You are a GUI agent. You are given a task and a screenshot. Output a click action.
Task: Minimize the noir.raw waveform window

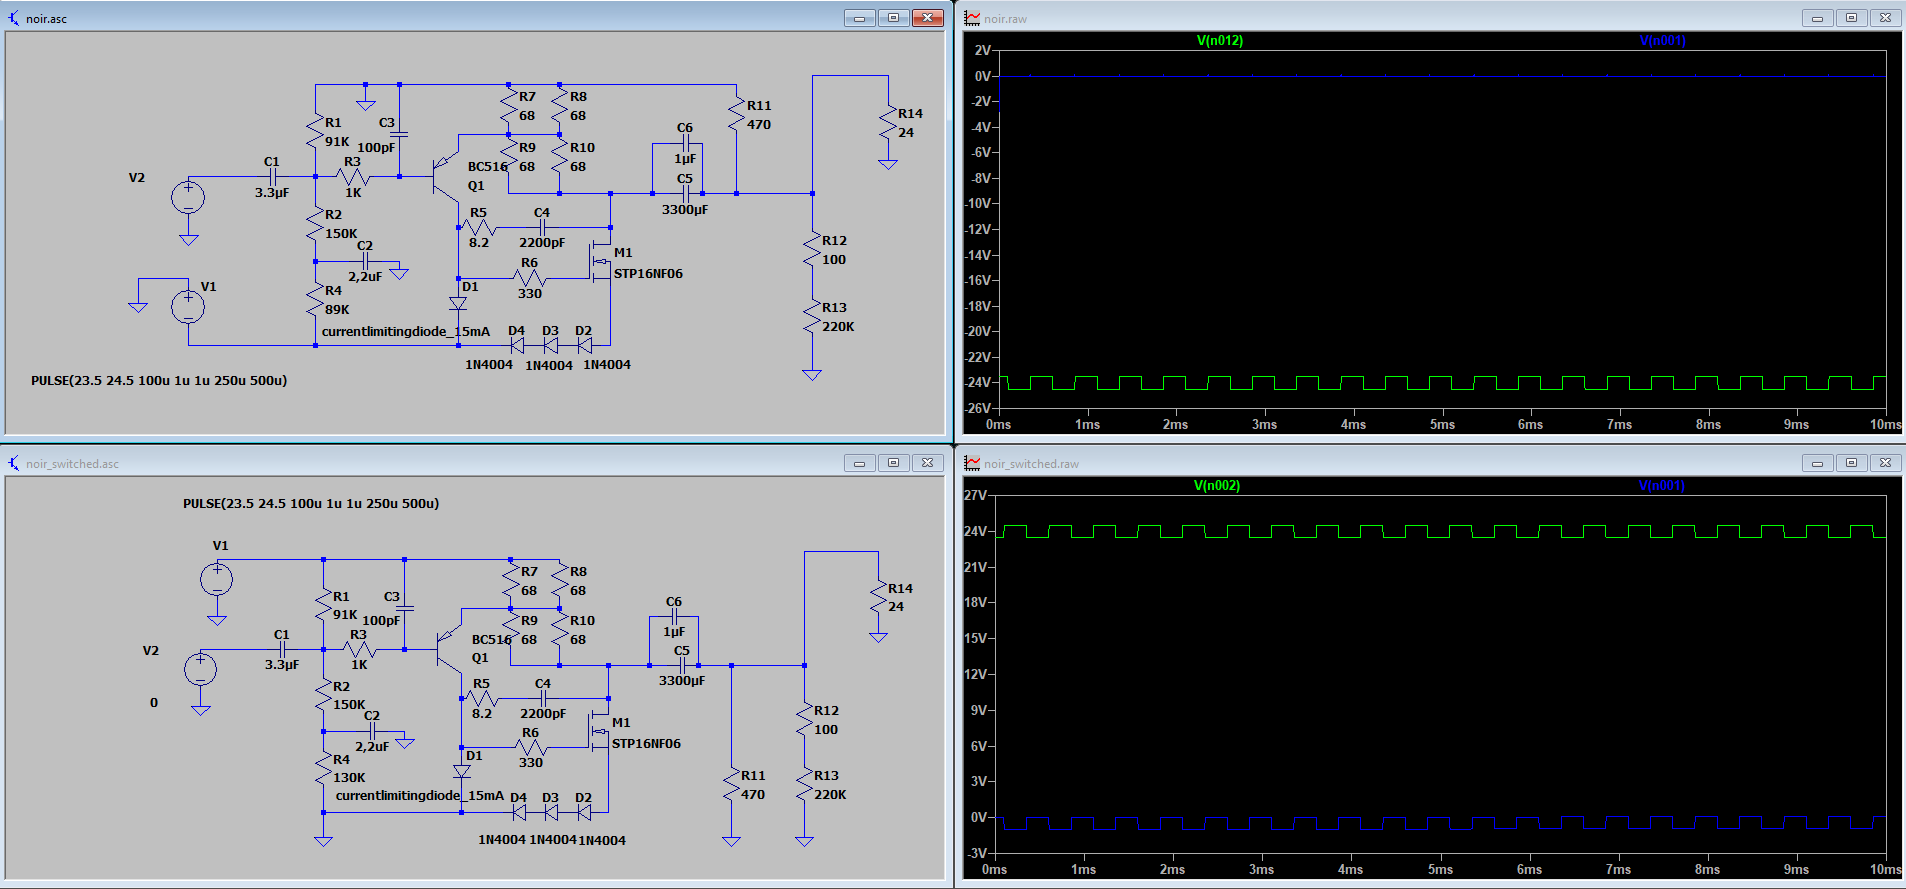click(1817, 18)
